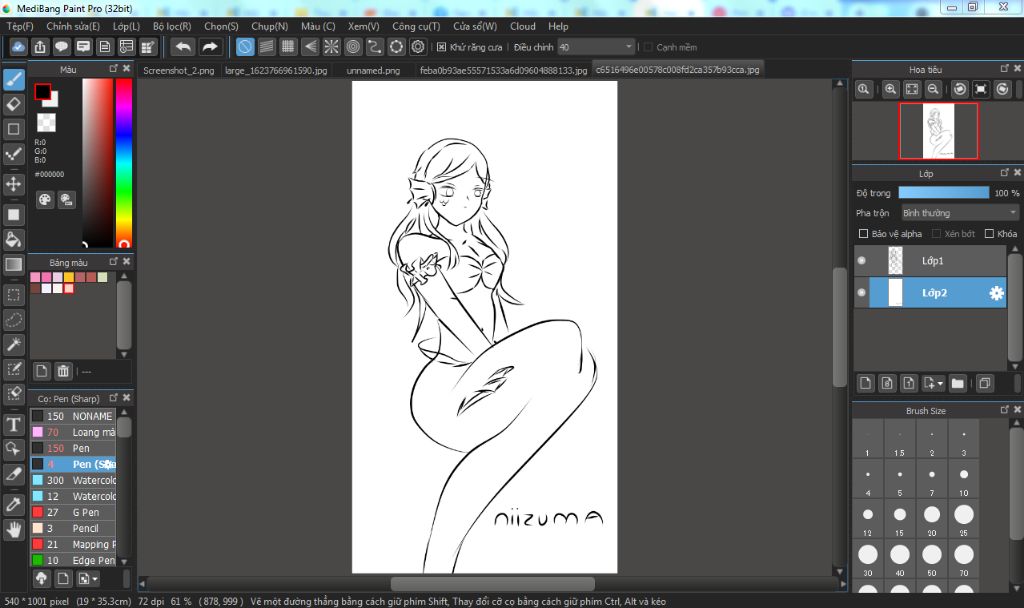Screen dimensions: 1024x608
Task: Click the layer folder icon
Action: [x=957, y=383]
